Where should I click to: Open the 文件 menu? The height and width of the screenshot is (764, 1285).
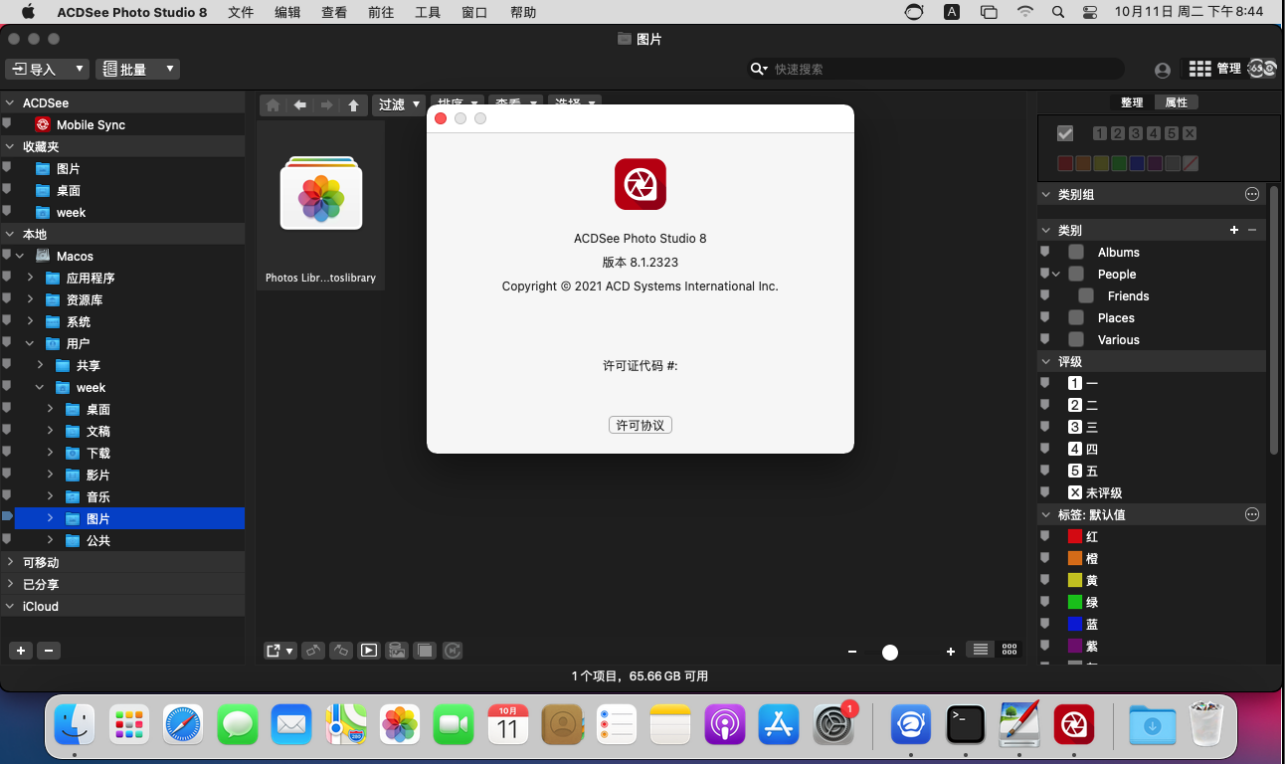pos(241,12)
